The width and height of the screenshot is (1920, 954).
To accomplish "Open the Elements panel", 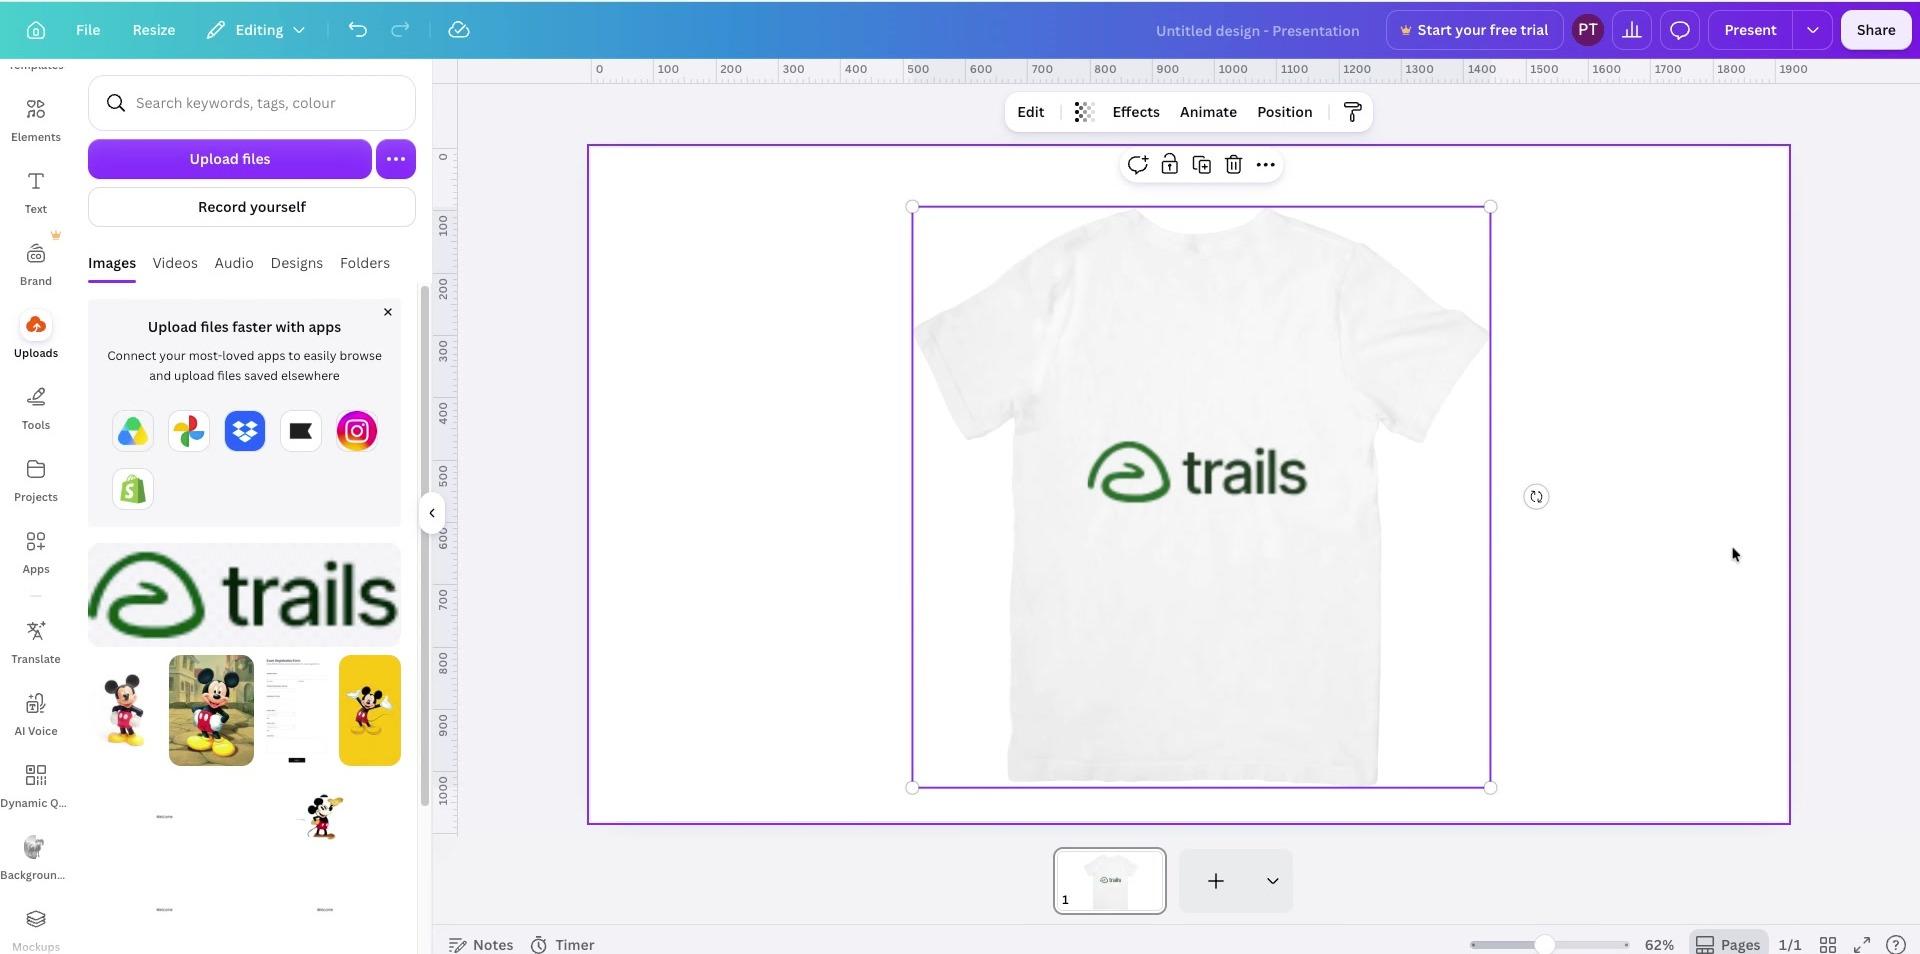I will click(x=36, y=120).
